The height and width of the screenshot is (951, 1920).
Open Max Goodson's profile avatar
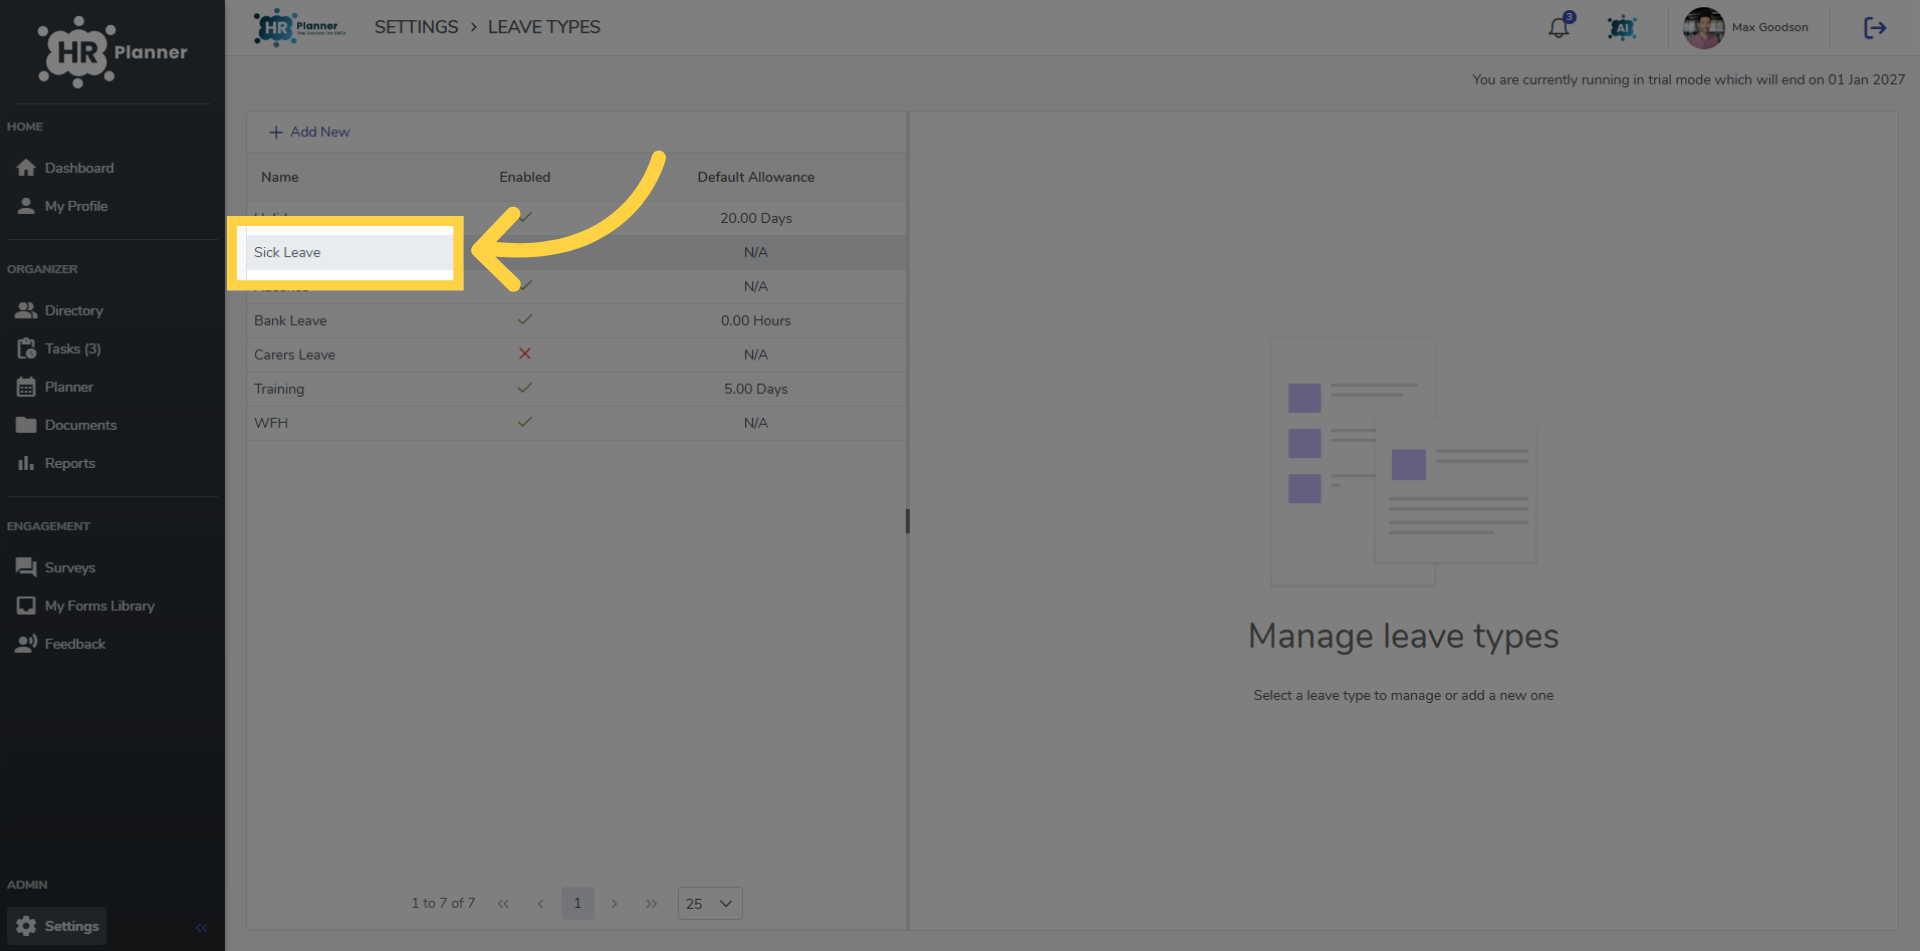1703,28
